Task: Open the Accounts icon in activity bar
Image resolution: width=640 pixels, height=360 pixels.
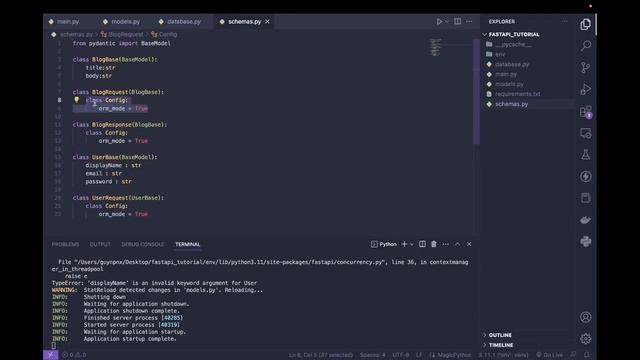Action: tap(585, 317)
